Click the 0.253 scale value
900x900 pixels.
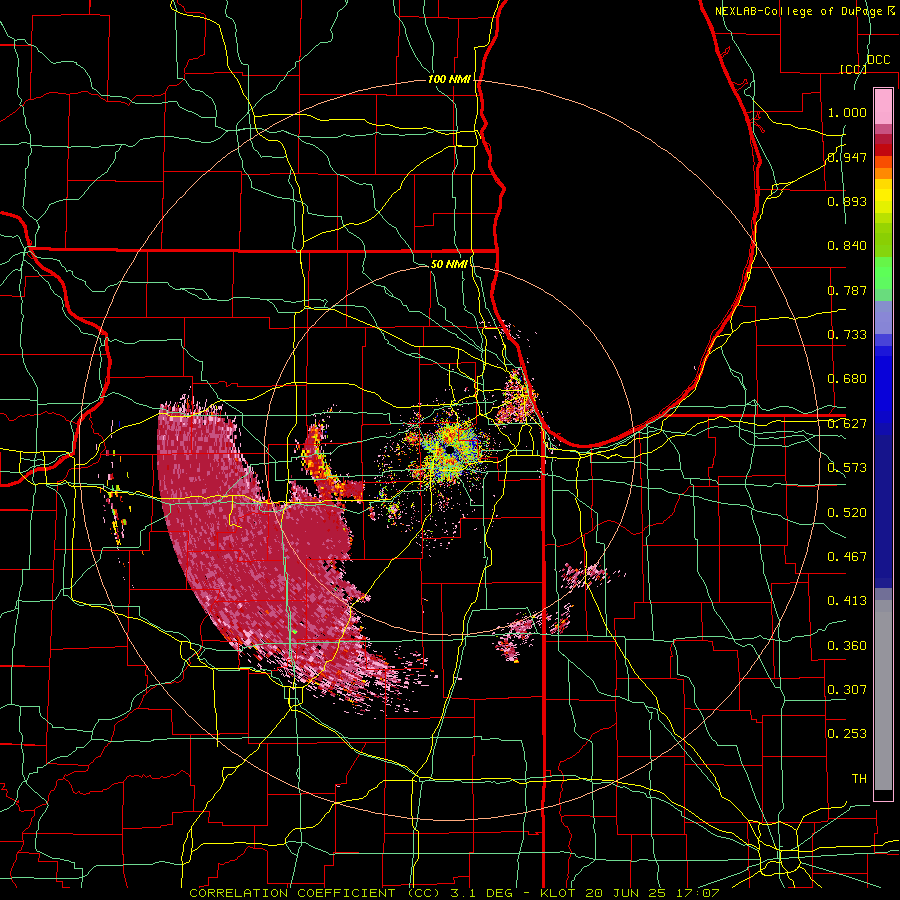pyautogui.click(x=847, y=734)
